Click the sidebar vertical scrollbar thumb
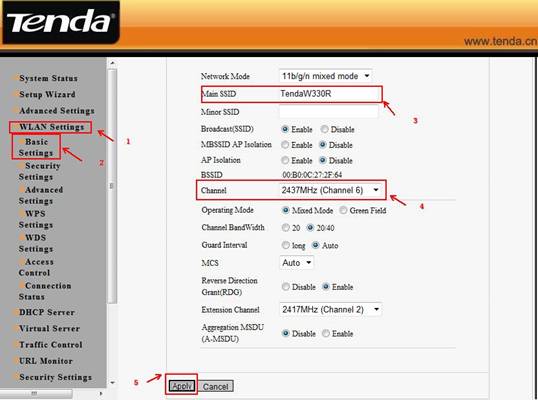This screenshot has width=538, height=400. [112, 186]
